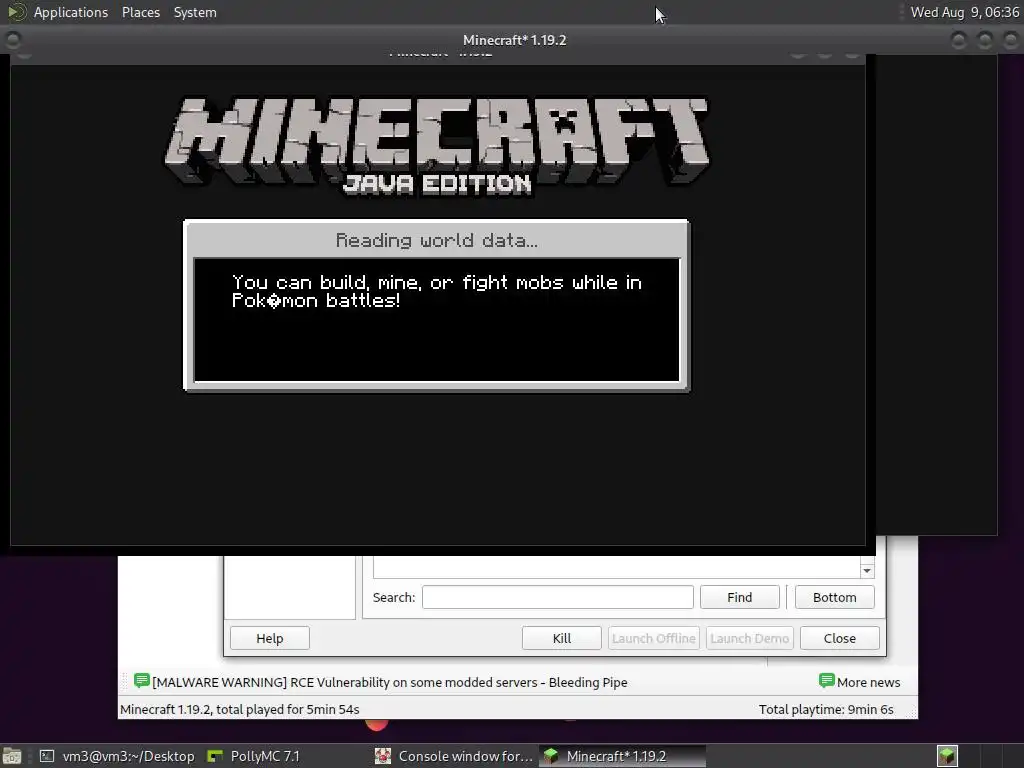Click the clock showing Wed Aug 9
Image resolution: width=1024 pixels, height=768 pixels.
965,12
